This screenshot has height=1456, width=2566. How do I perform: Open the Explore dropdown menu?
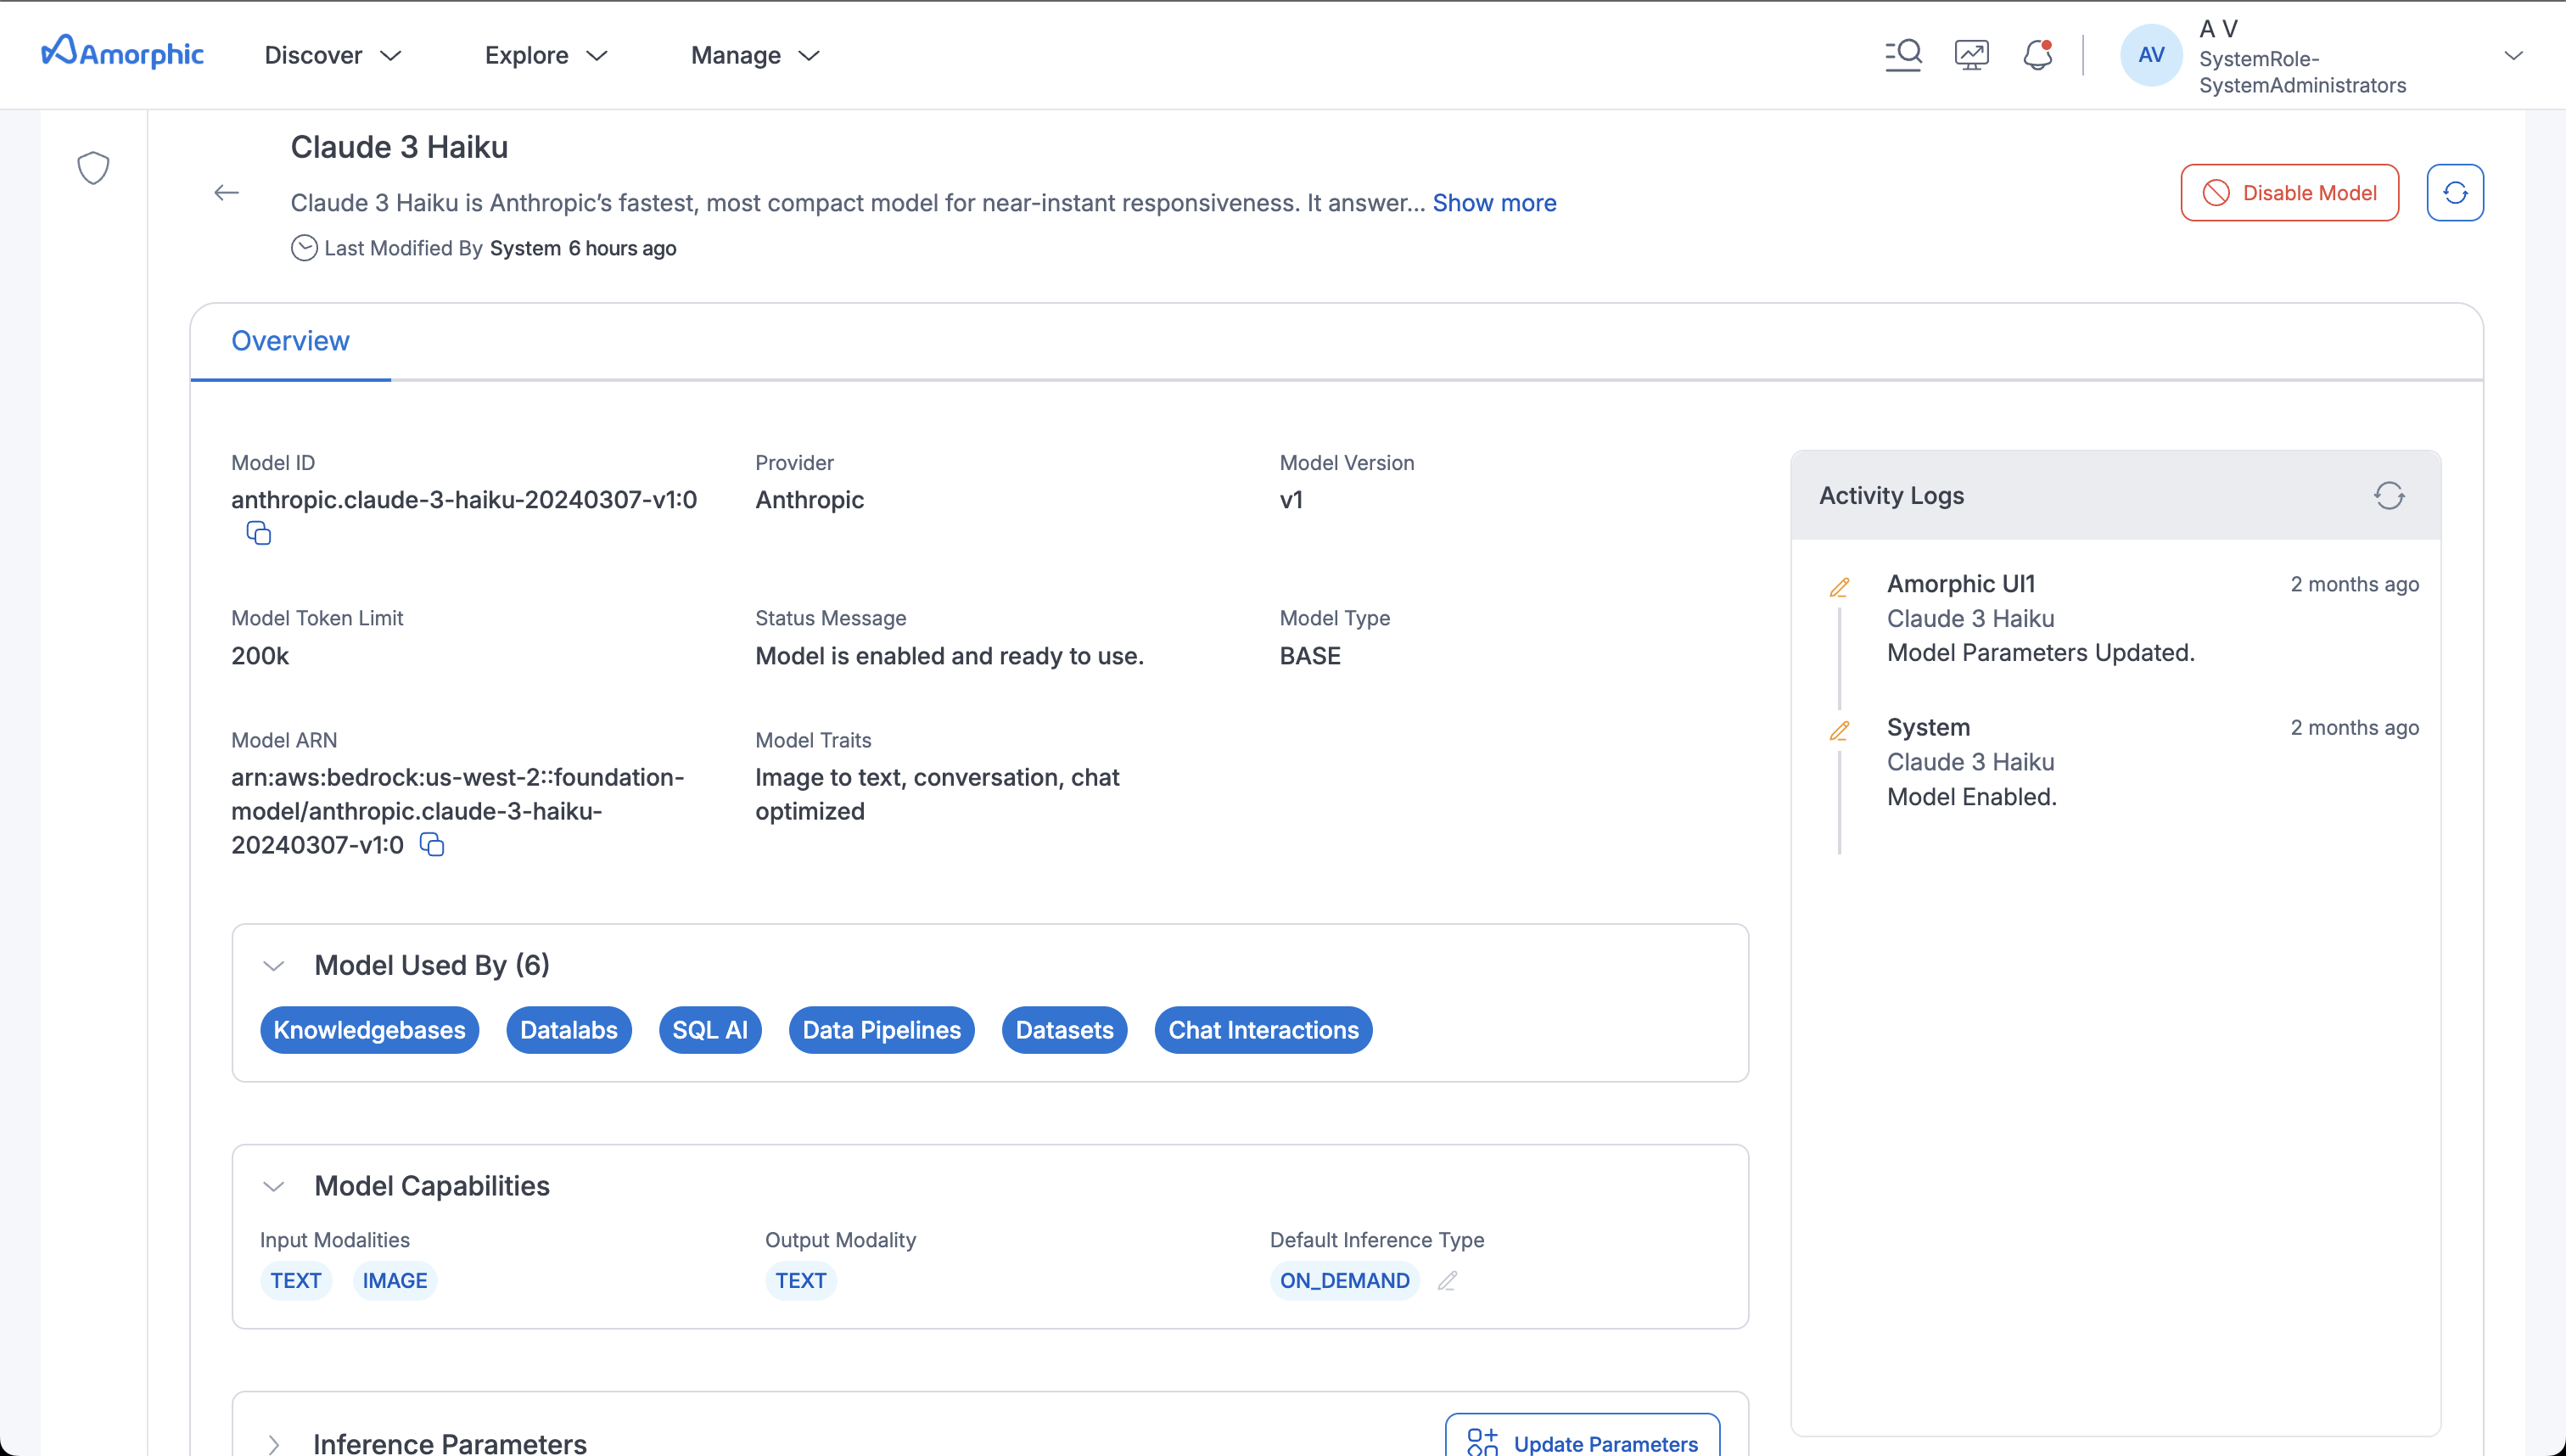546,55
